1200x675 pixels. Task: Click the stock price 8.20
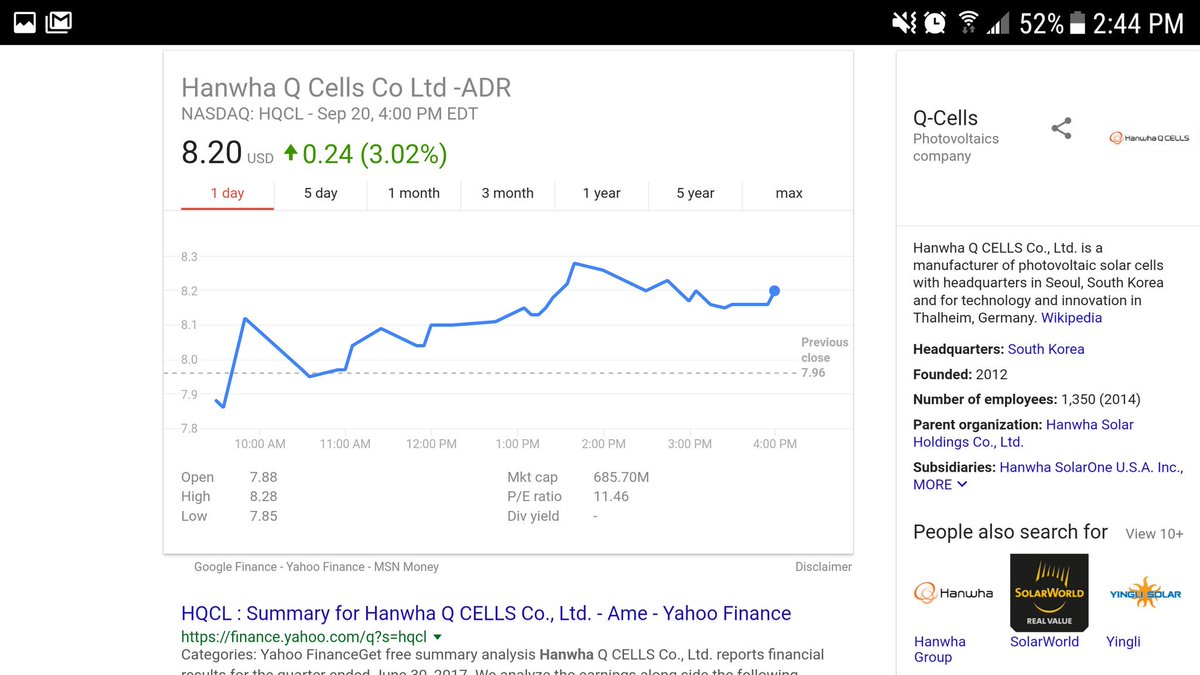[211, 153]
